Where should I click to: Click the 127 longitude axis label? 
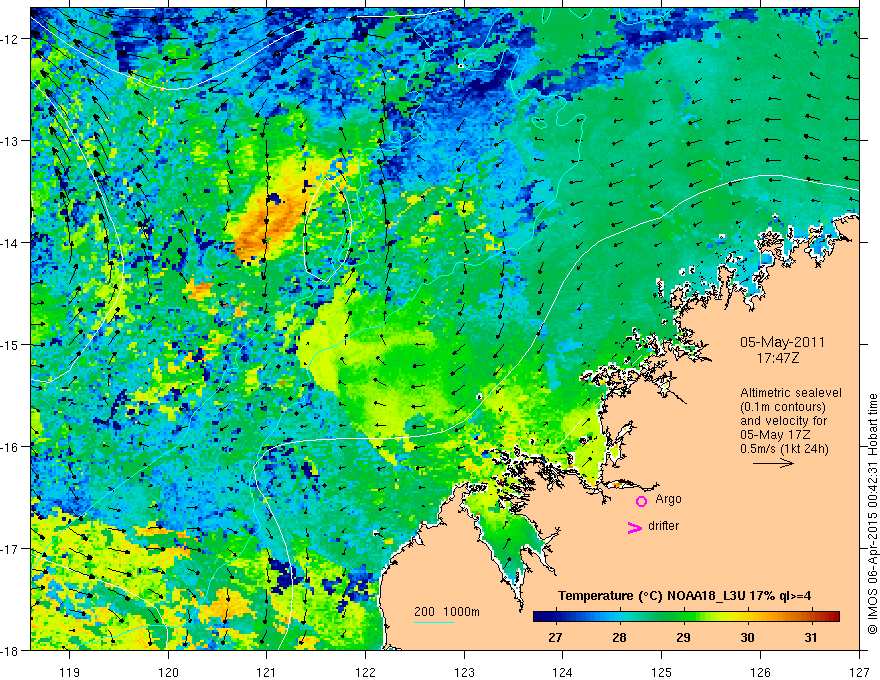859,672
